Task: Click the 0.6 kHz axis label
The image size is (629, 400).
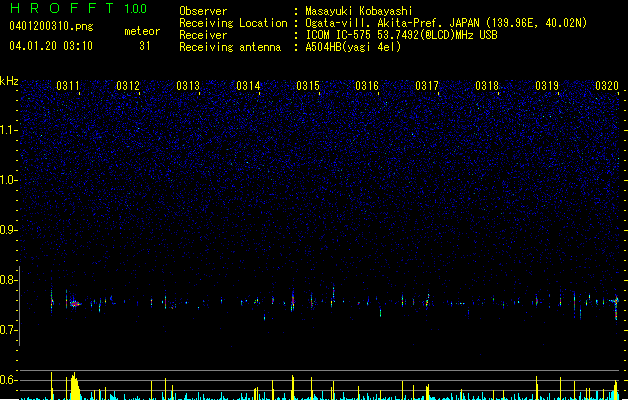Action: click(x=8, y=380)
